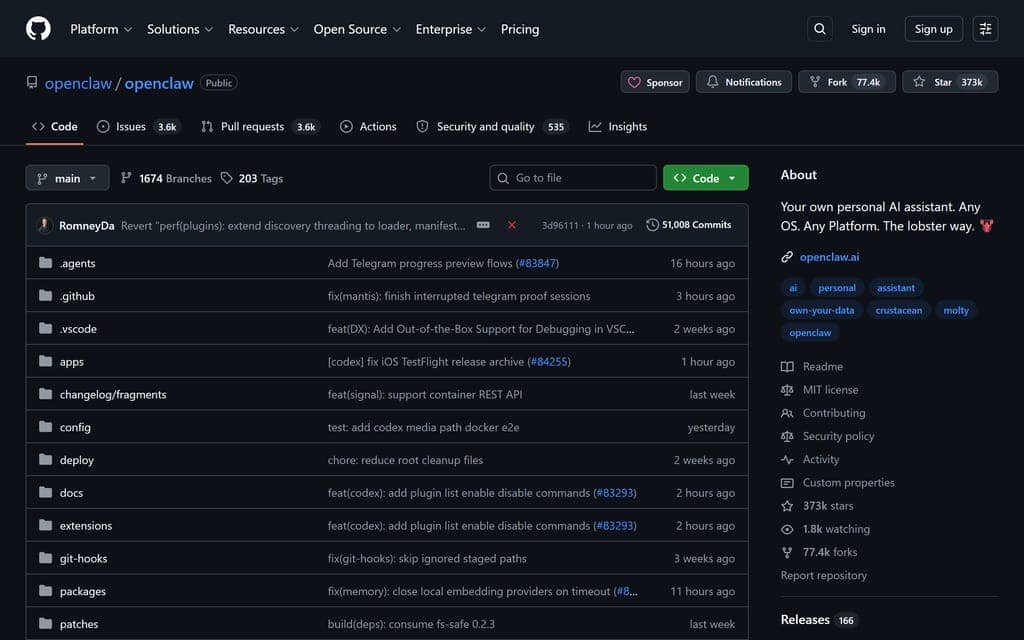The image size is (1024, 640).
Task: Open pull request #83847 link
Action: pyautogui.click(x=537, y=263)
